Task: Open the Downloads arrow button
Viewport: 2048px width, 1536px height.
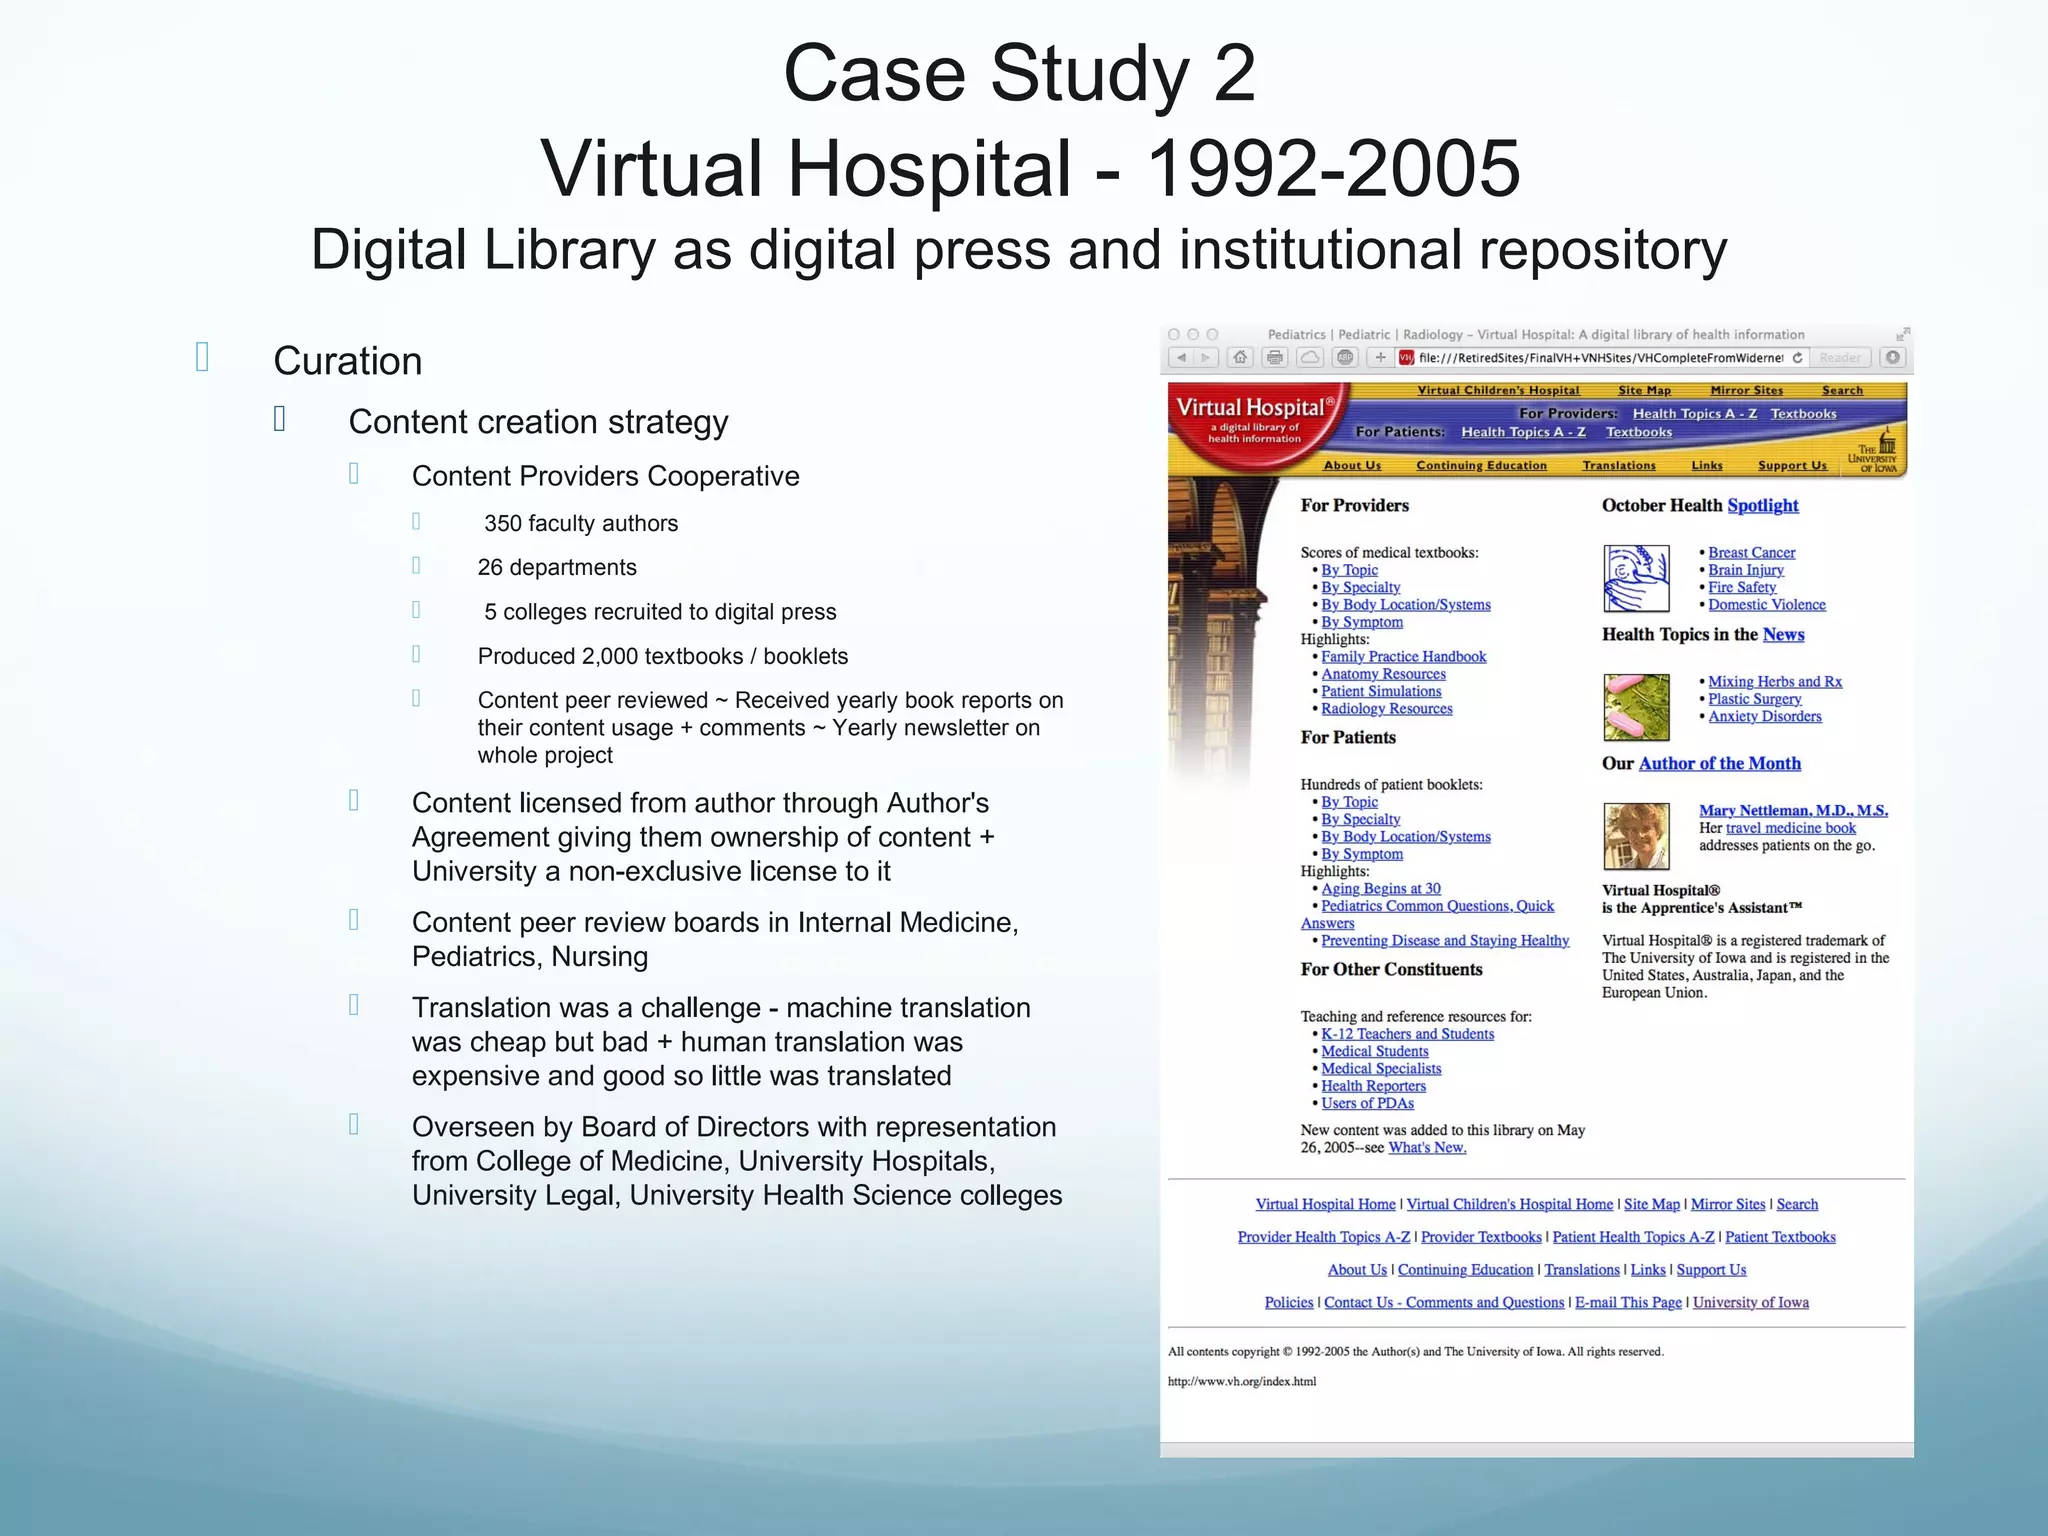Action: 1893,358
